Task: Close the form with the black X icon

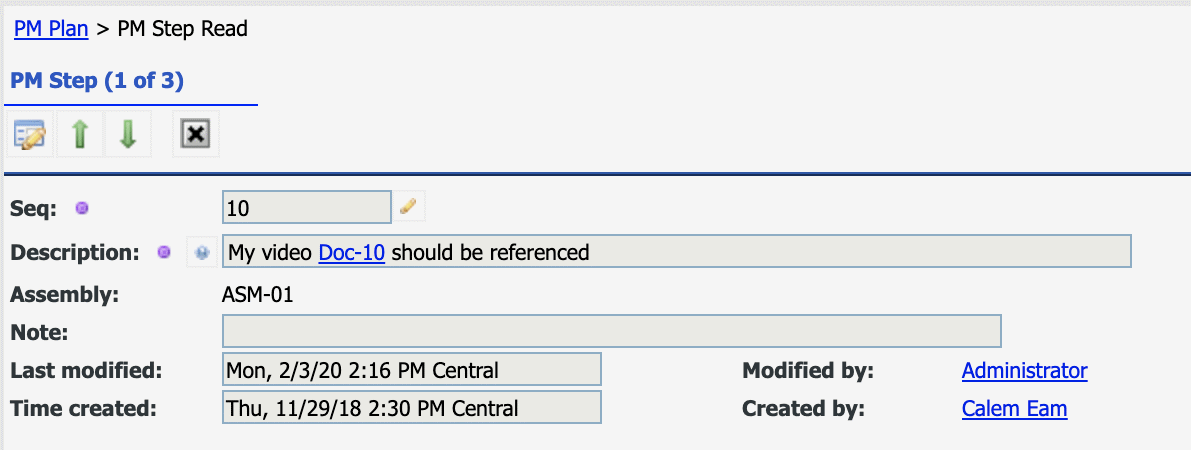Action: [x=196, y=135]
